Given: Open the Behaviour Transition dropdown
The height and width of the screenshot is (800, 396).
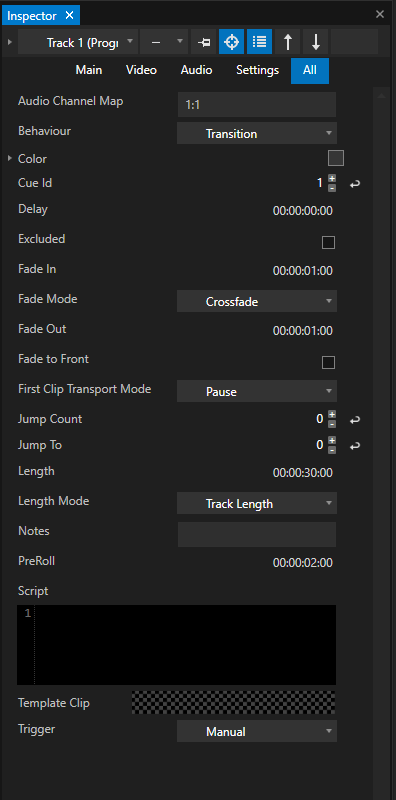Looking at the screenshot, I should [x=257, y=134].
